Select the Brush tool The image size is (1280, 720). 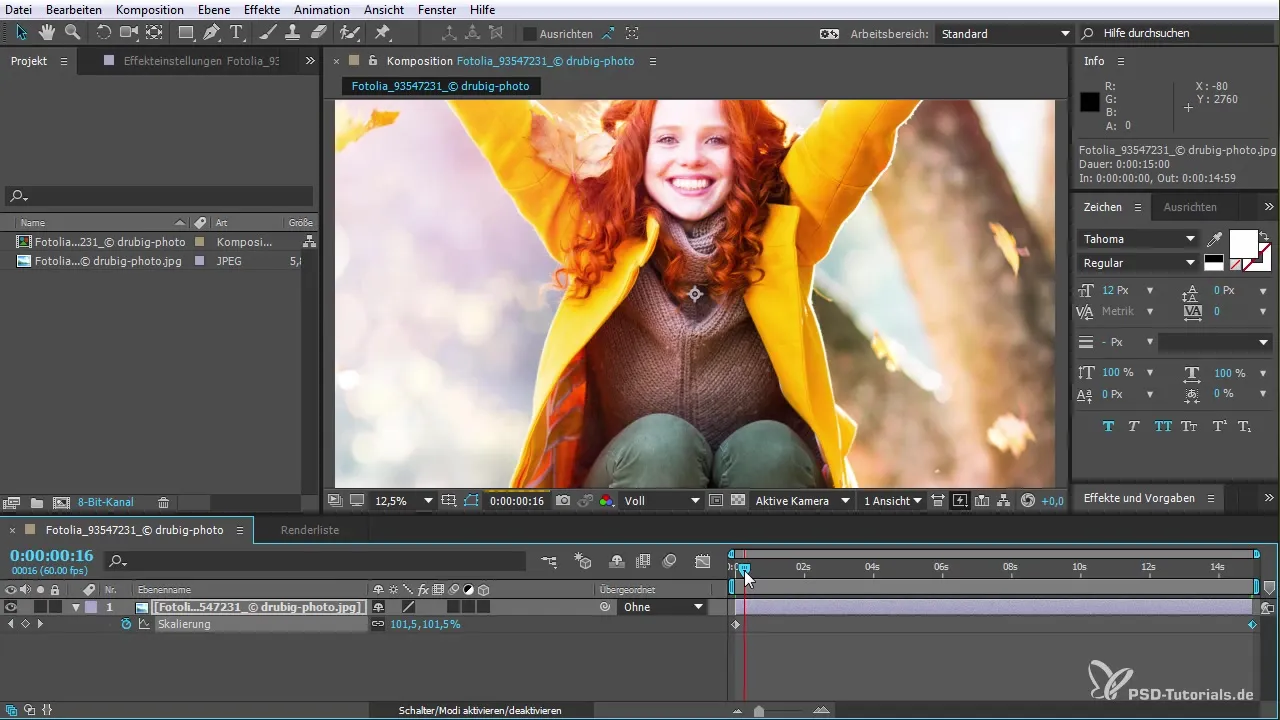pos(268,32)
